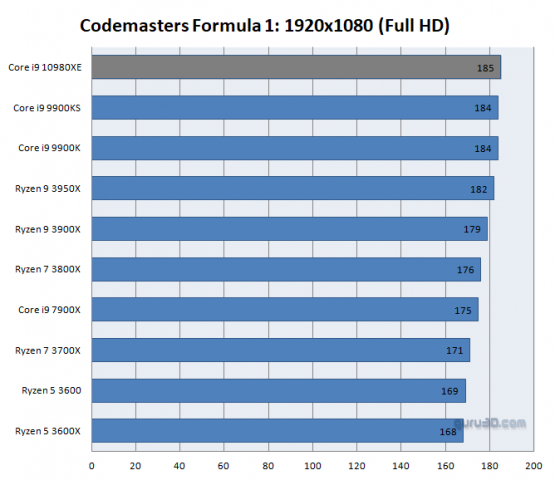The image size is (555, 480).
Task: Click the value 179 data label
Action: pyautogui.click(x=472, y=230)
